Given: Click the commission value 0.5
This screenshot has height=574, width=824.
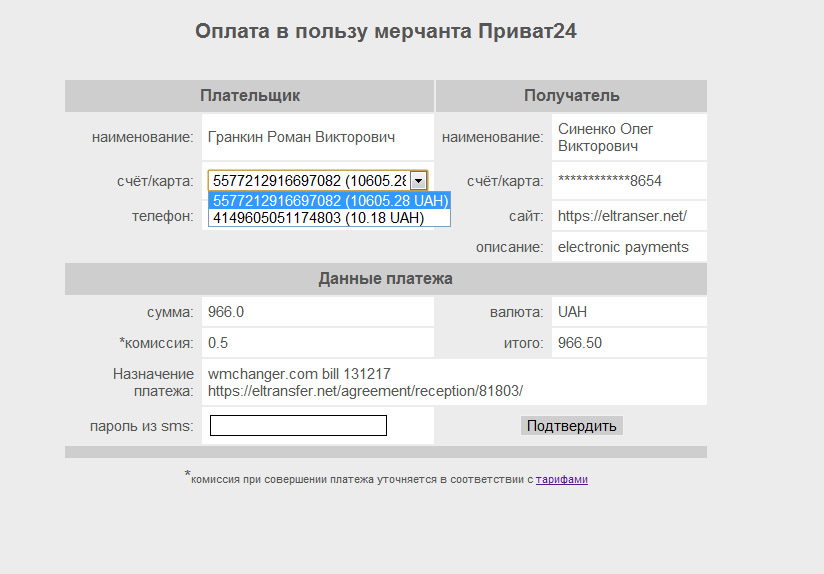Looking at the screenshot, I should tap(218, 343).
